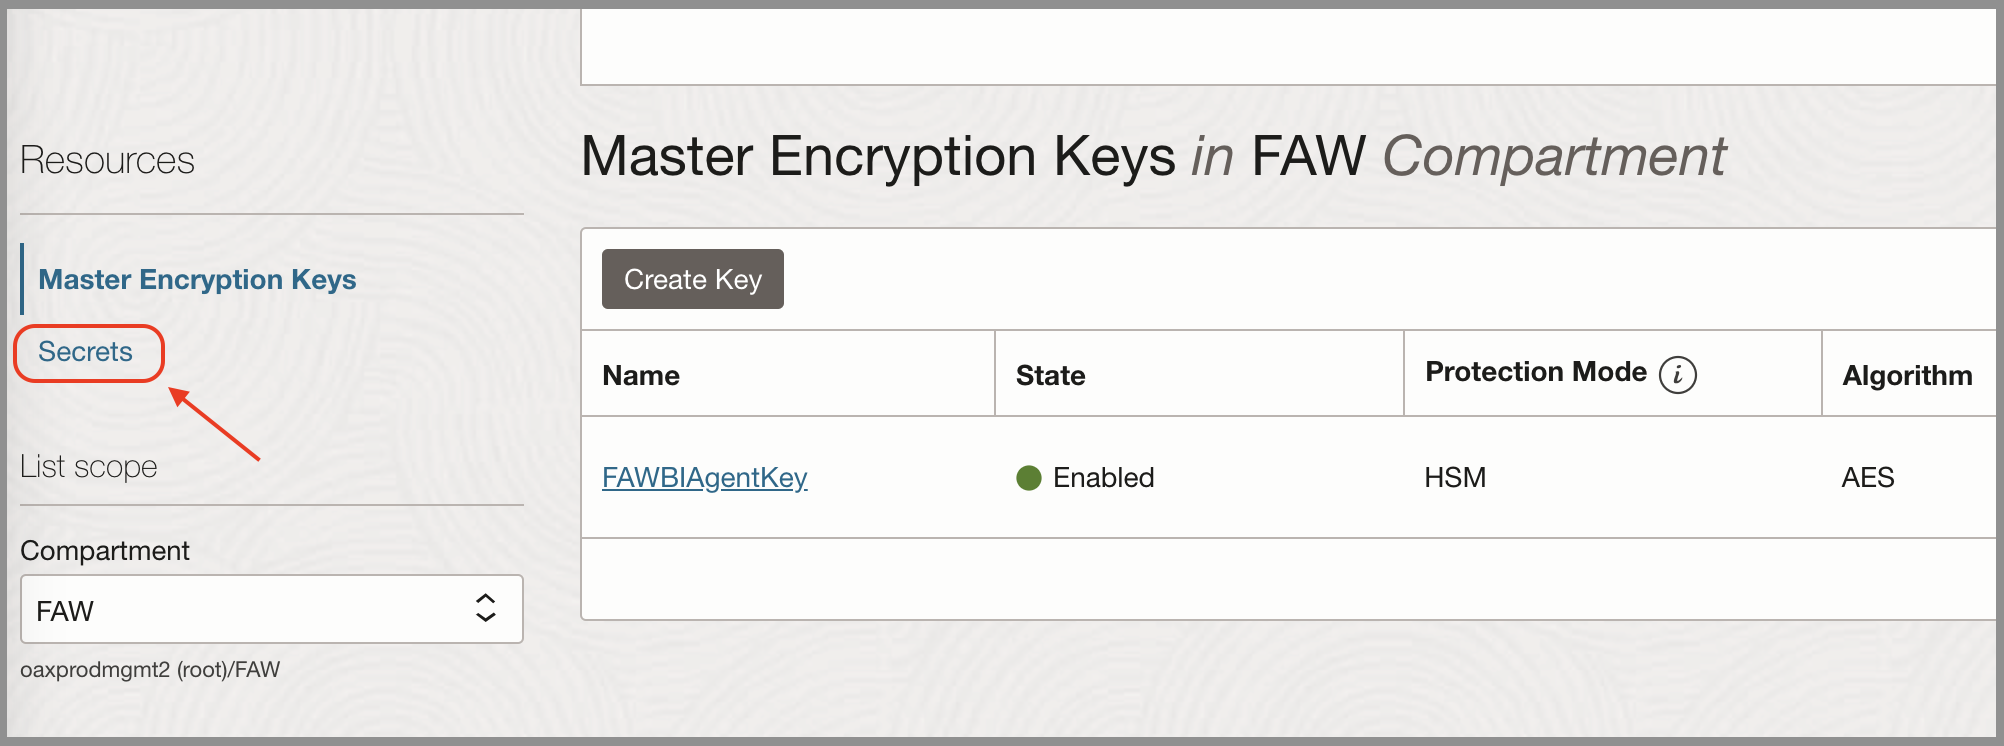Click the State column header
The height and width of the screenshot is (746, 2004).
pos(1050,376)
